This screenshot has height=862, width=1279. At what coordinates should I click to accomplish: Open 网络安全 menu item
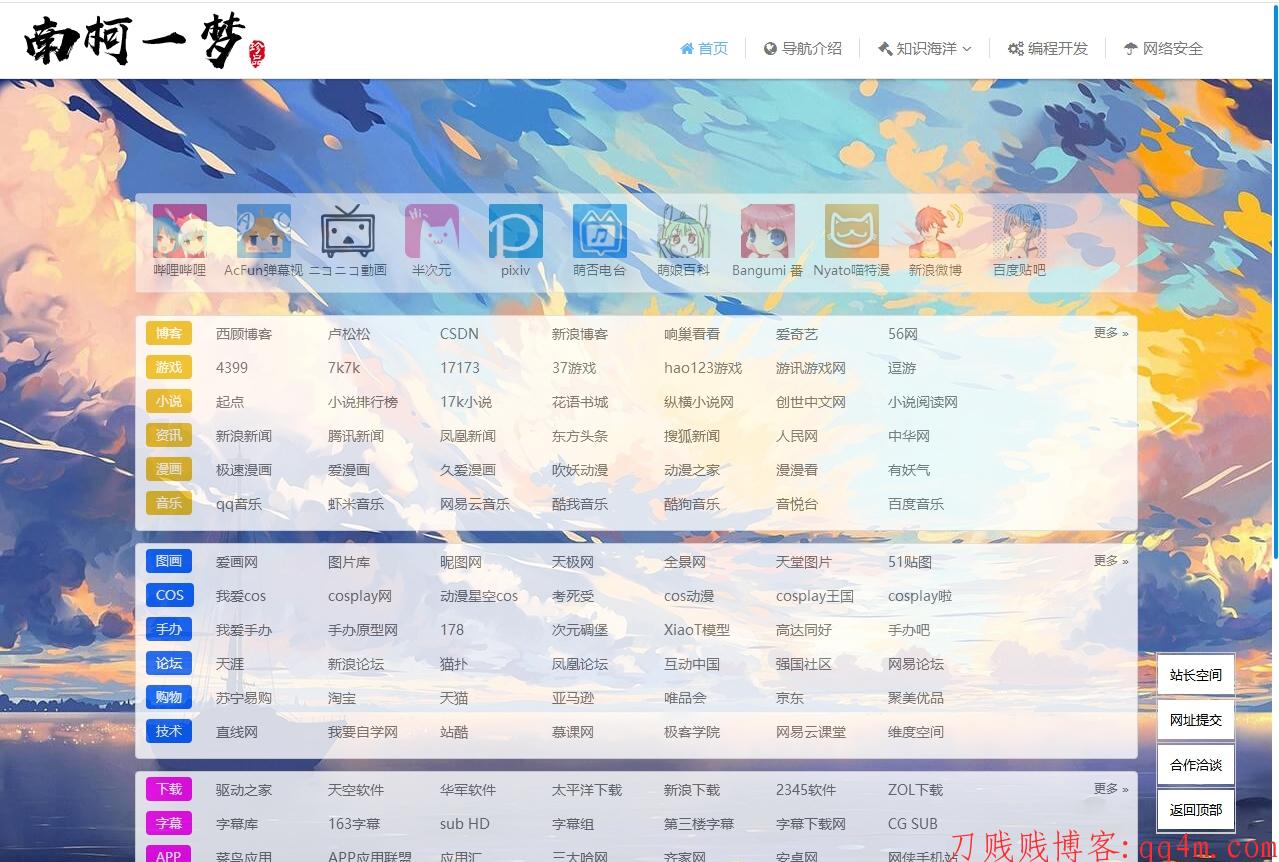point(1163,48)
